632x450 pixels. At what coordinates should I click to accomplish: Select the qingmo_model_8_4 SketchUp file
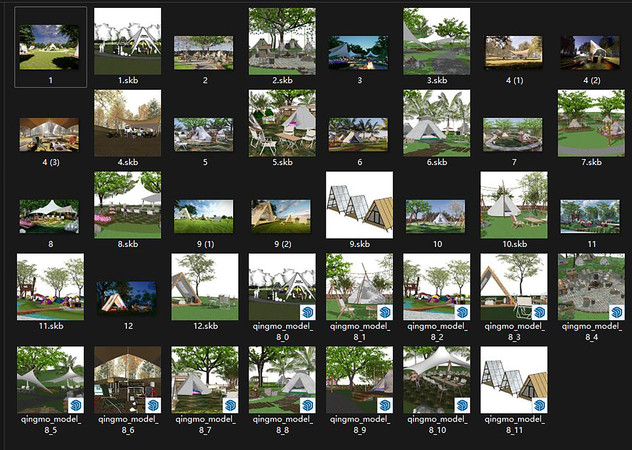[x=591, y=287]
